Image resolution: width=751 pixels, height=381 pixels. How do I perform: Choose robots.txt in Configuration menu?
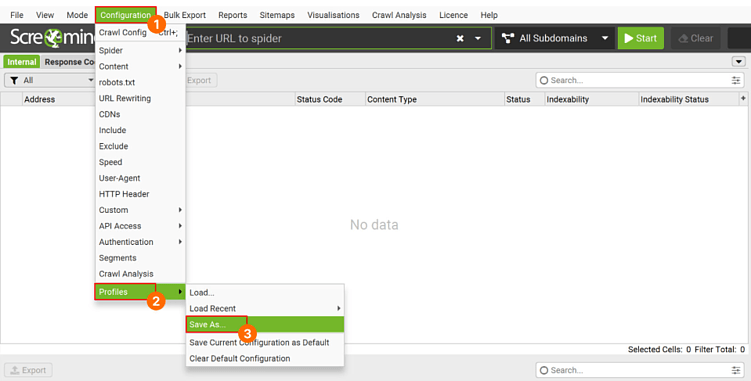coord(140,82)
